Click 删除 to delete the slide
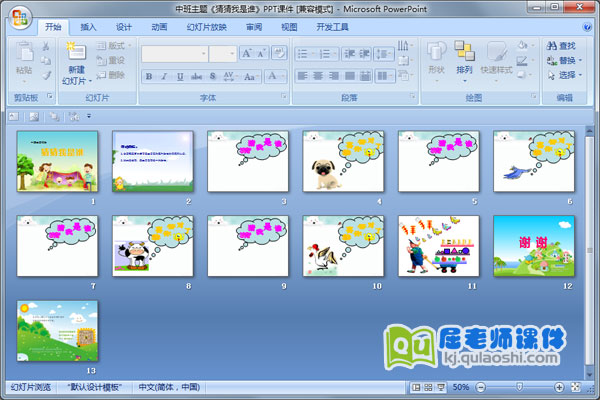600x400 pixels. [115, 75]
